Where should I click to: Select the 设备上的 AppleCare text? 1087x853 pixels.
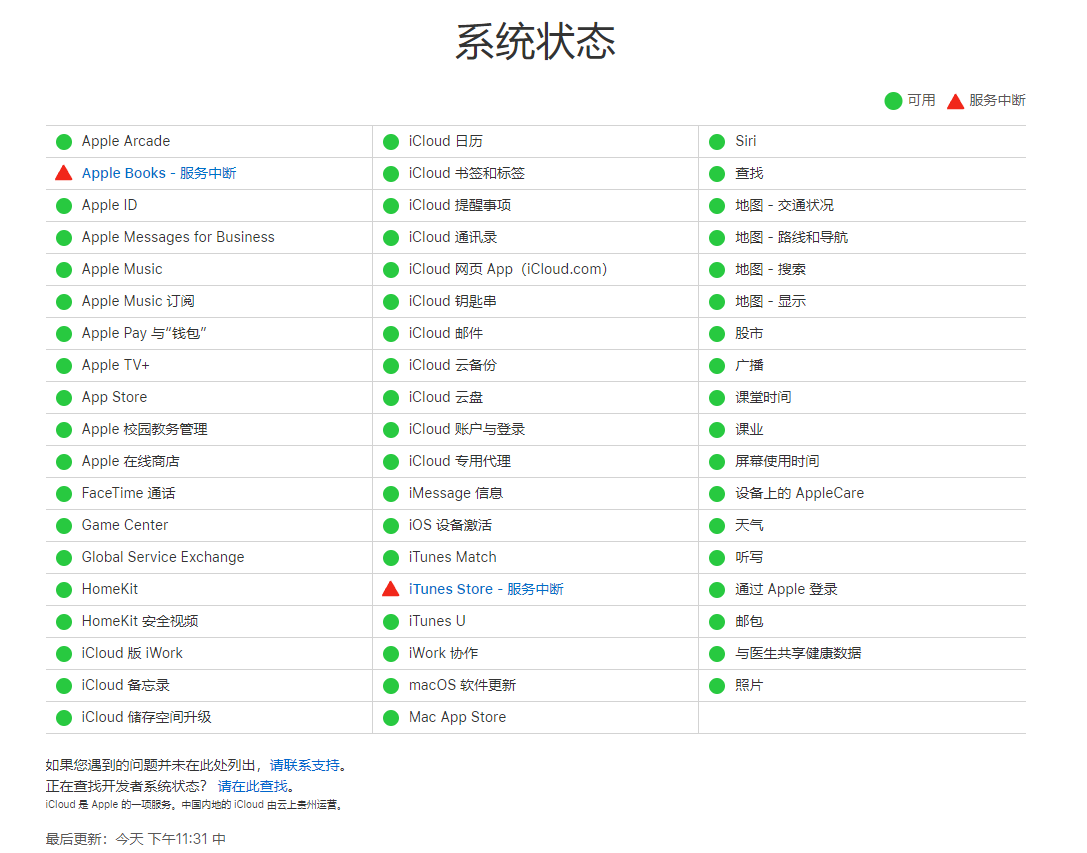click(x=800, y=493)
